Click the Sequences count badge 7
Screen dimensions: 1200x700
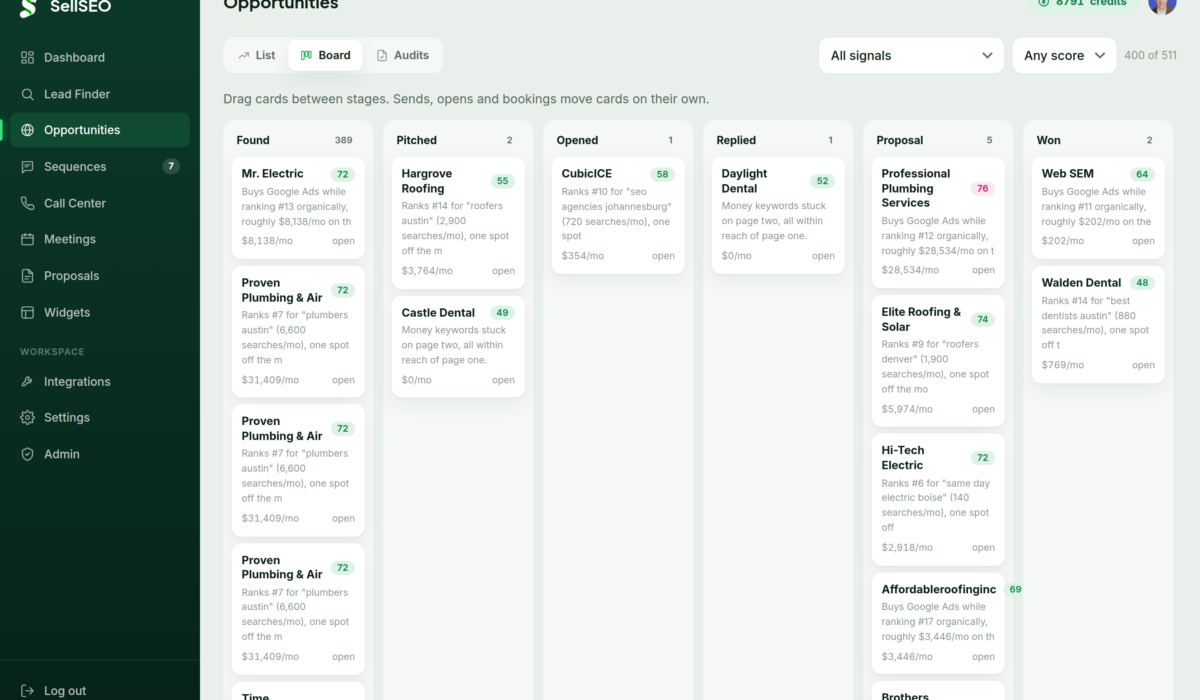(171, 167)
